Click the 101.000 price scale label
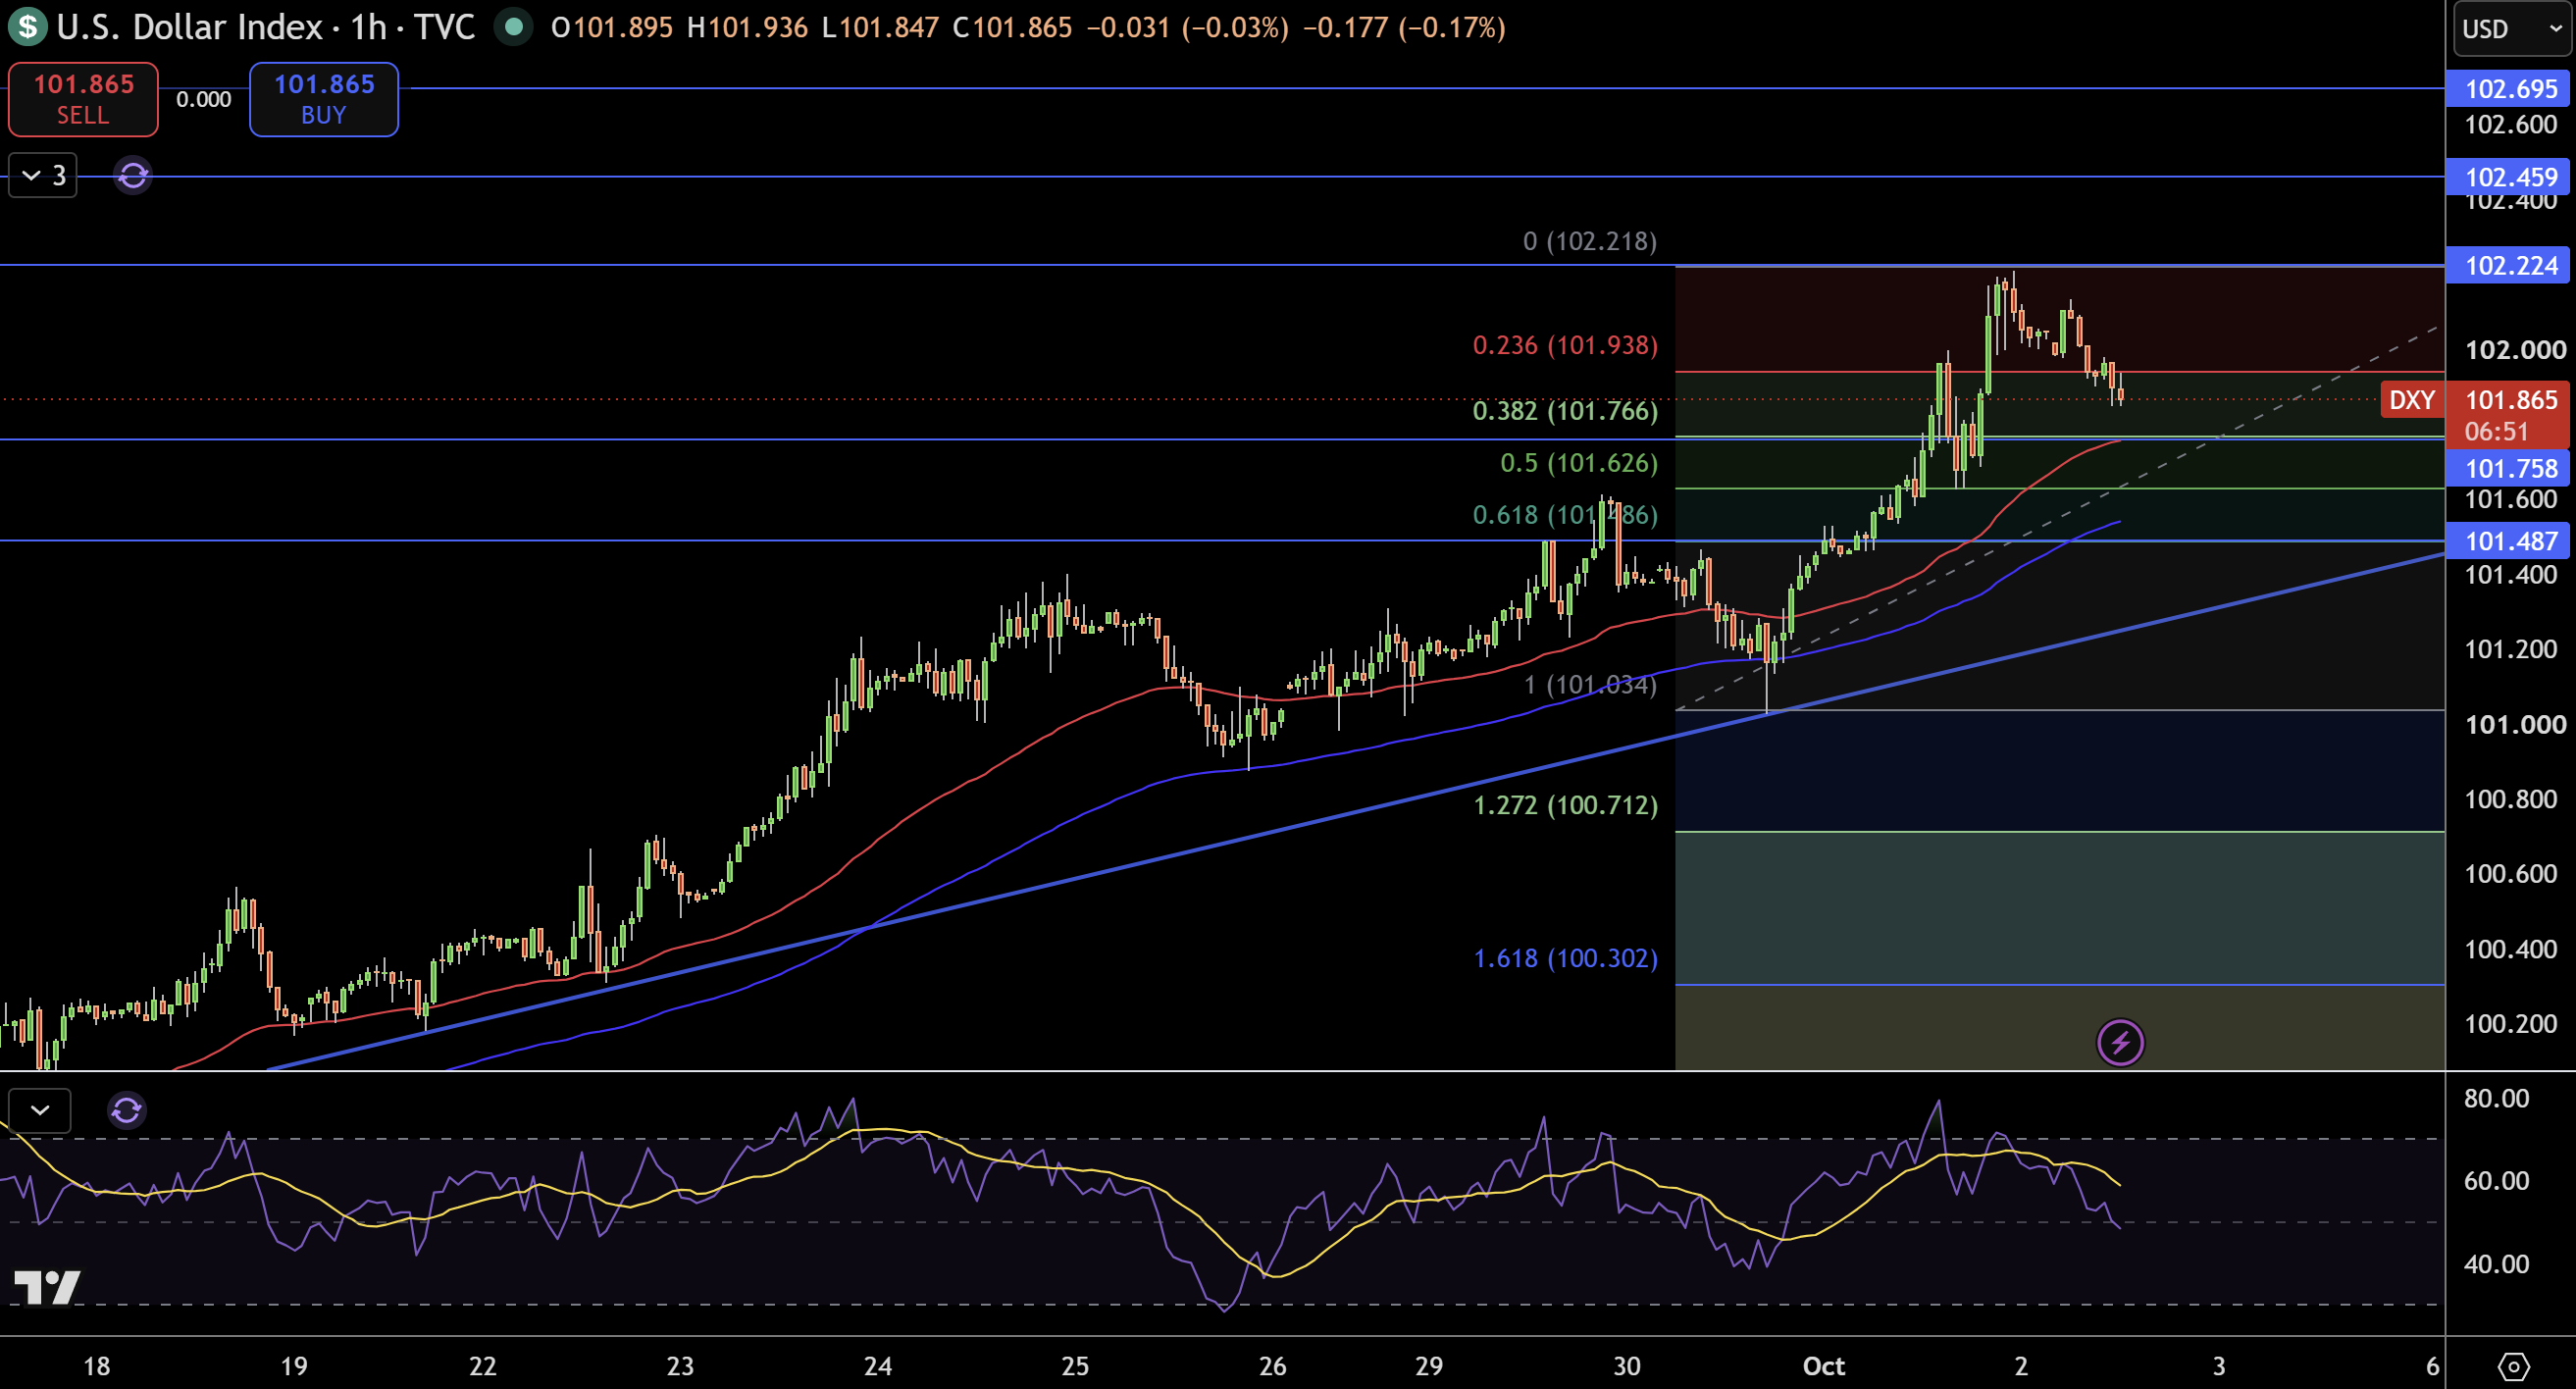Viewport: 2576px width, 1389px height. 2515,724
